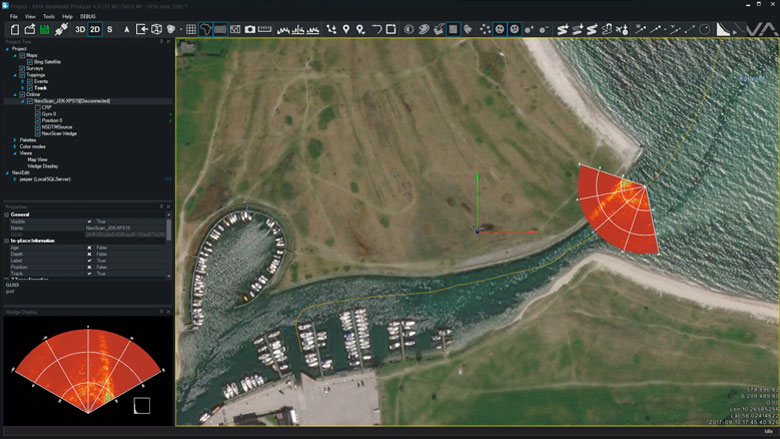Click the camera snapshot icon
Viewport: 780px width, 439px height.
click(250, 29)
